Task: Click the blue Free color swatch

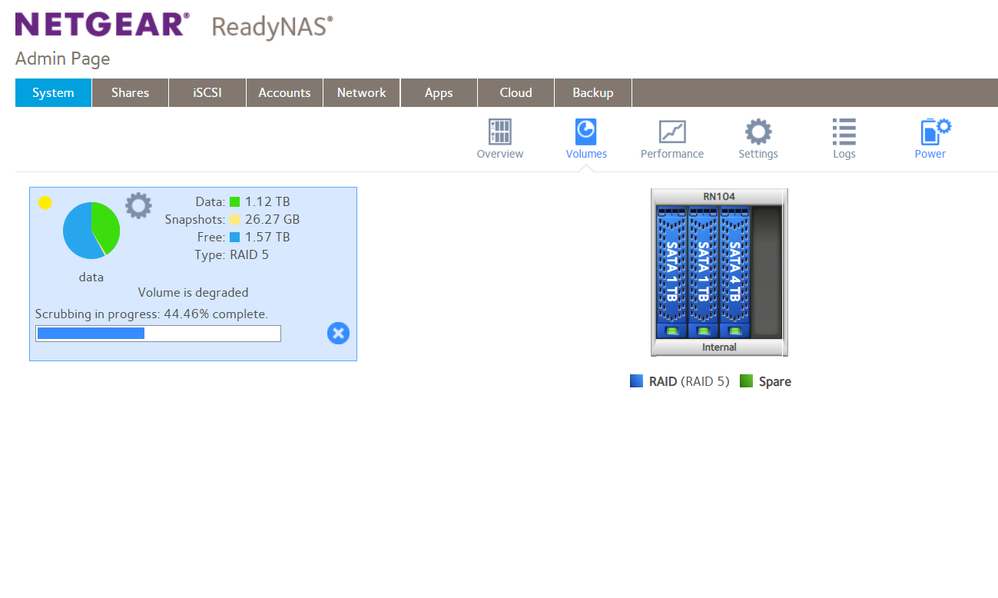Action: click(235, 237)
